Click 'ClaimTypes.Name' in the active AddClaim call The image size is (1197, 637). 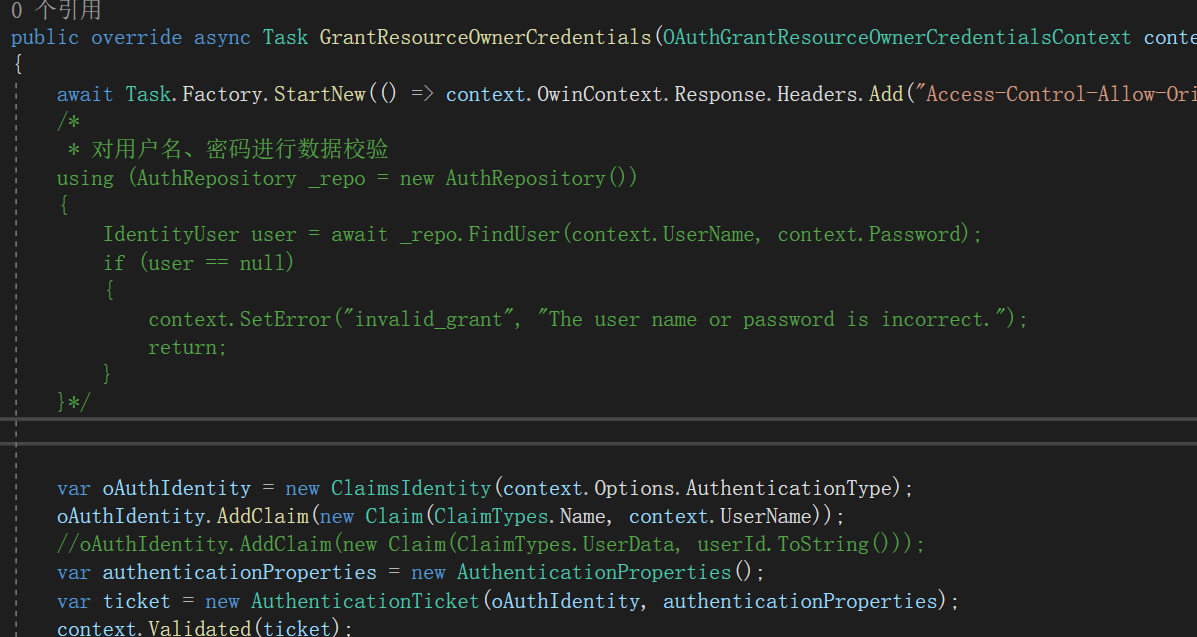pyautogui.click(x=520, y=516)
